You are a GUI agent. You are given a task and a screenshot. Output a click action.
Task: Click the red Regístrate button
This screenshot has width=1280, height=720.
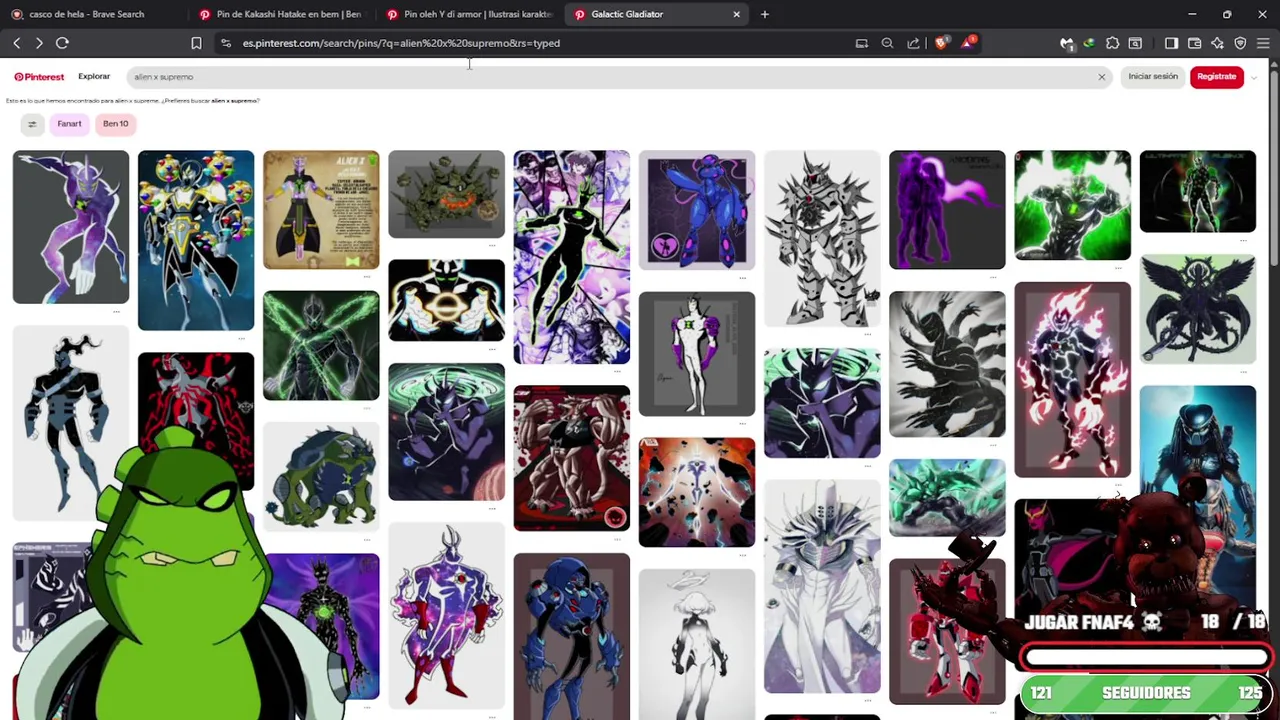pos(1216,77)
